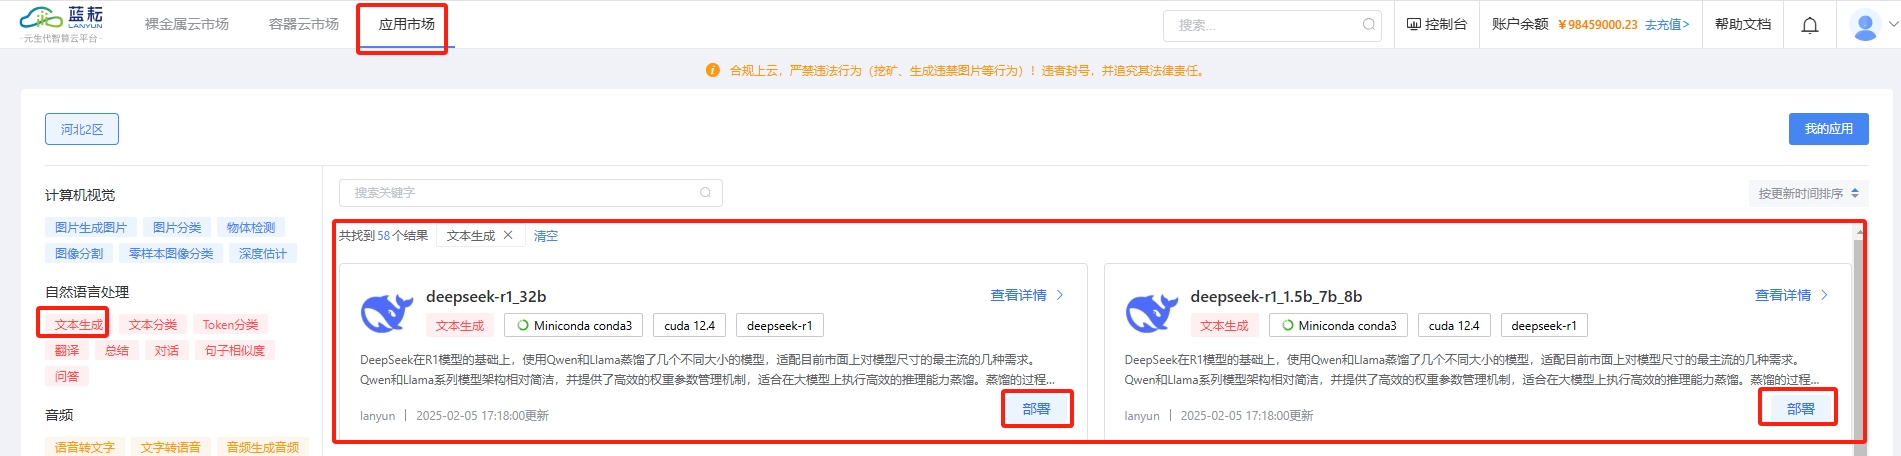Filter by 图像分割 tag
The height and width of the screenshot is (456, 1901).
pyautogui.click(x=79, y=253)
